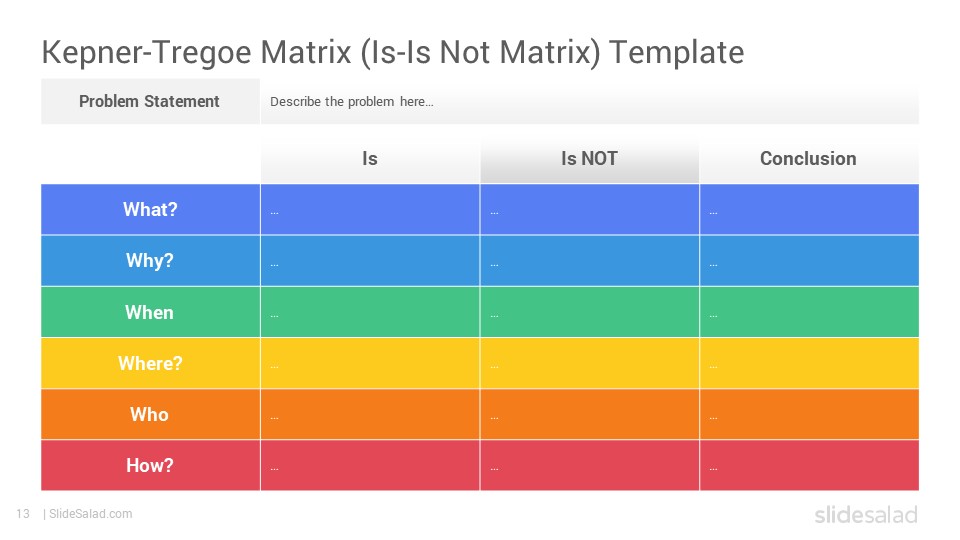Click the green 'When' row label

point(150,312)
